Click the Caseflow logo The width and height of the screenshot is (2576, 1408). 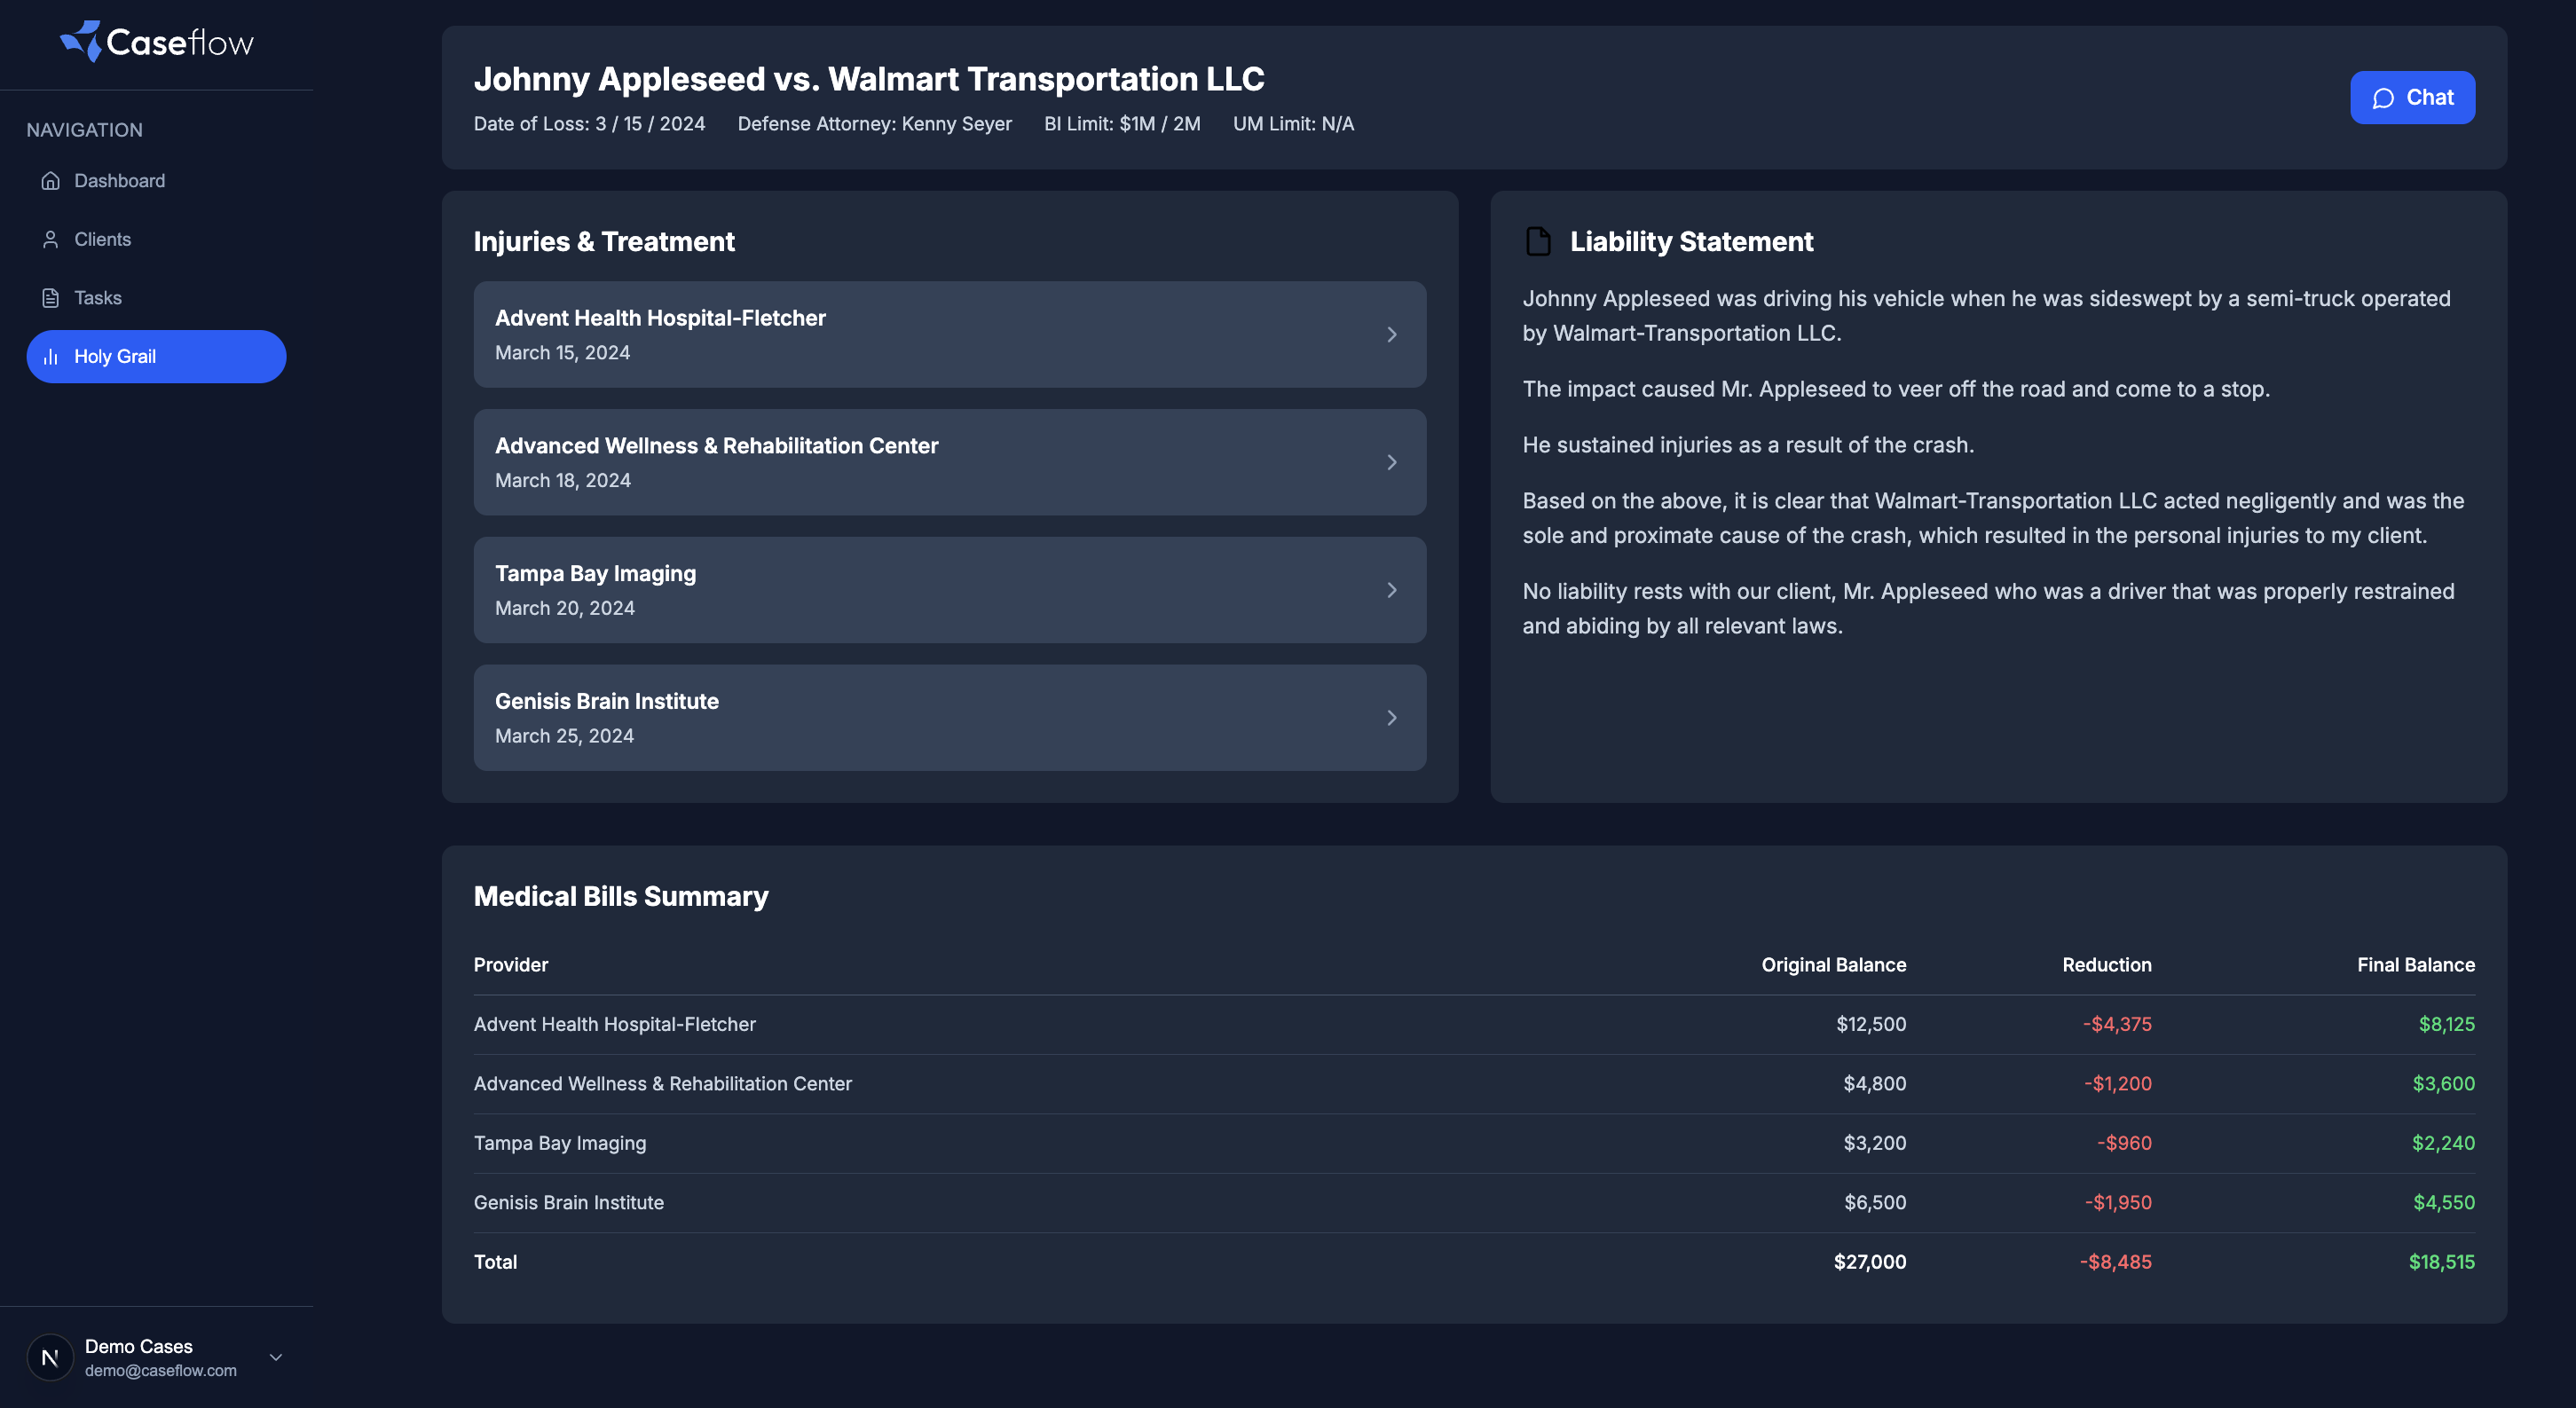coord(157,42)
